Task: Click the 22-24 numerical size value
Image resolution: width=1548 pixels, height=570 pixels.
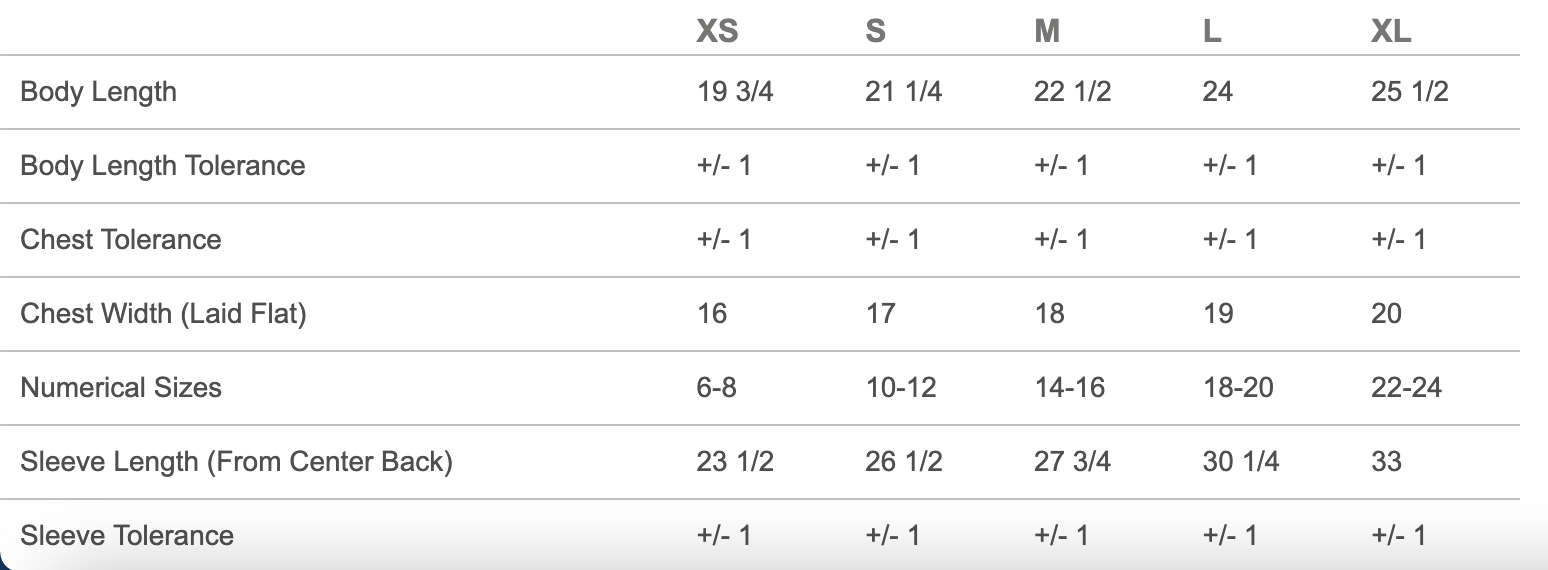Action: (1406, 387)
